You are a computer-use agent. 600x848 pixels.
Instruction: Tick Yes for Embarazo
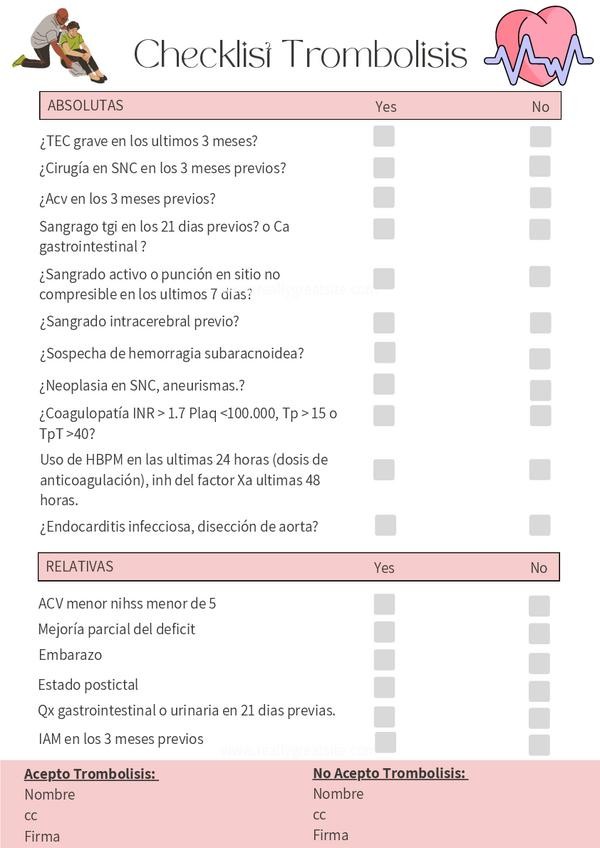[x=384, y=659]
